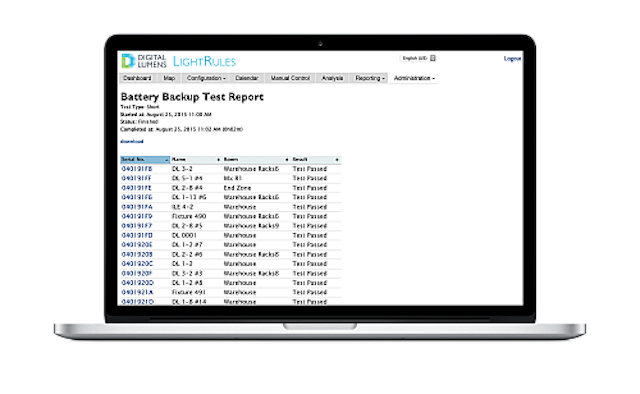Screen dimensions: 640x394
Task: Click the download report link
Action: pyautogui.click(x=132, y=141)
